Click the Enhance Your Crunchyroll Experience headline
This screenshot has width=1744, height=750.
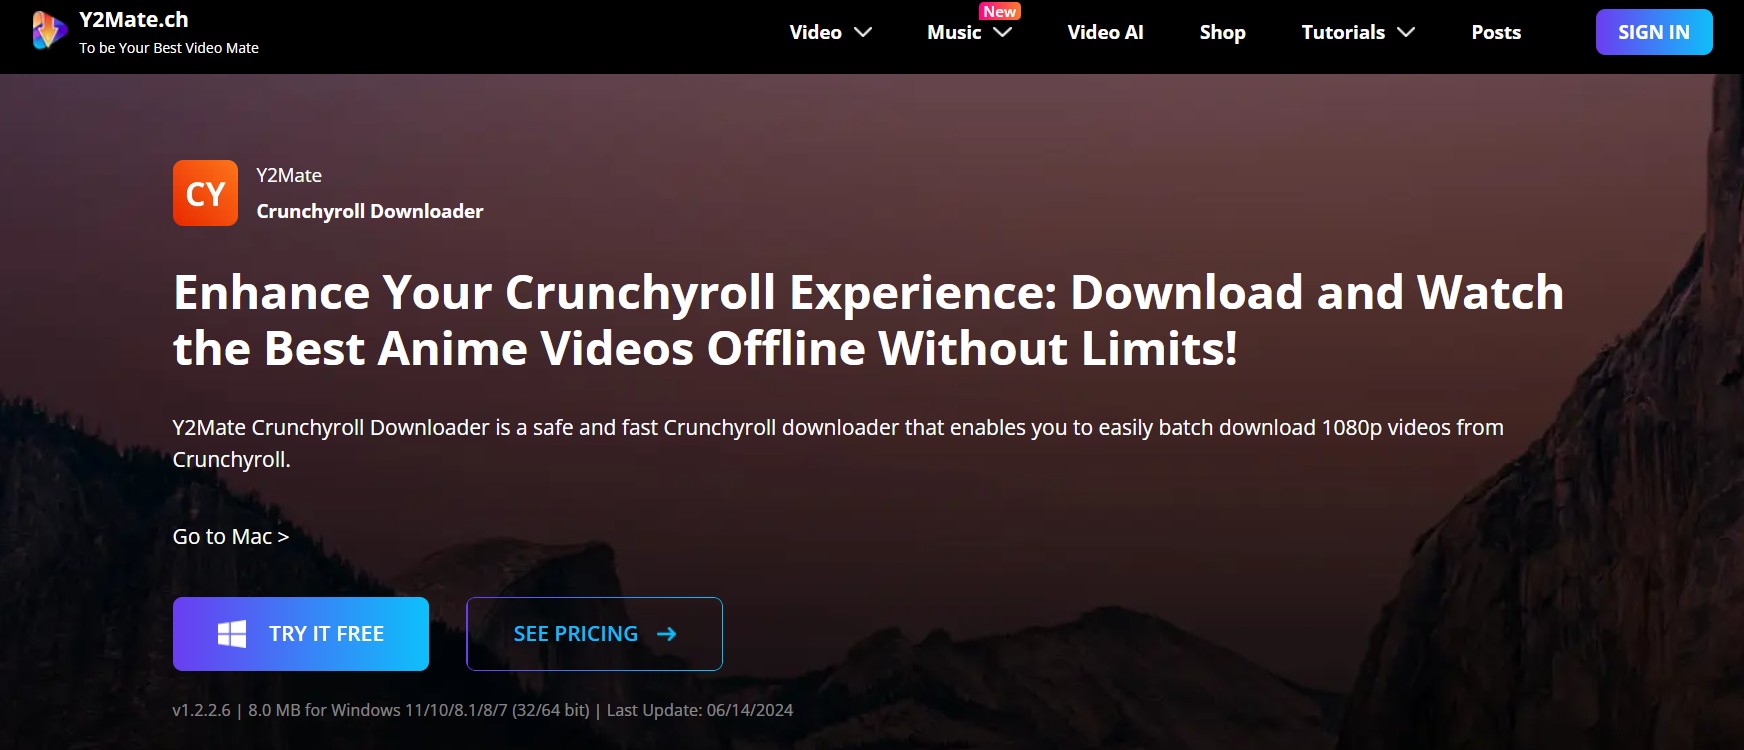[x=868, y=320]
